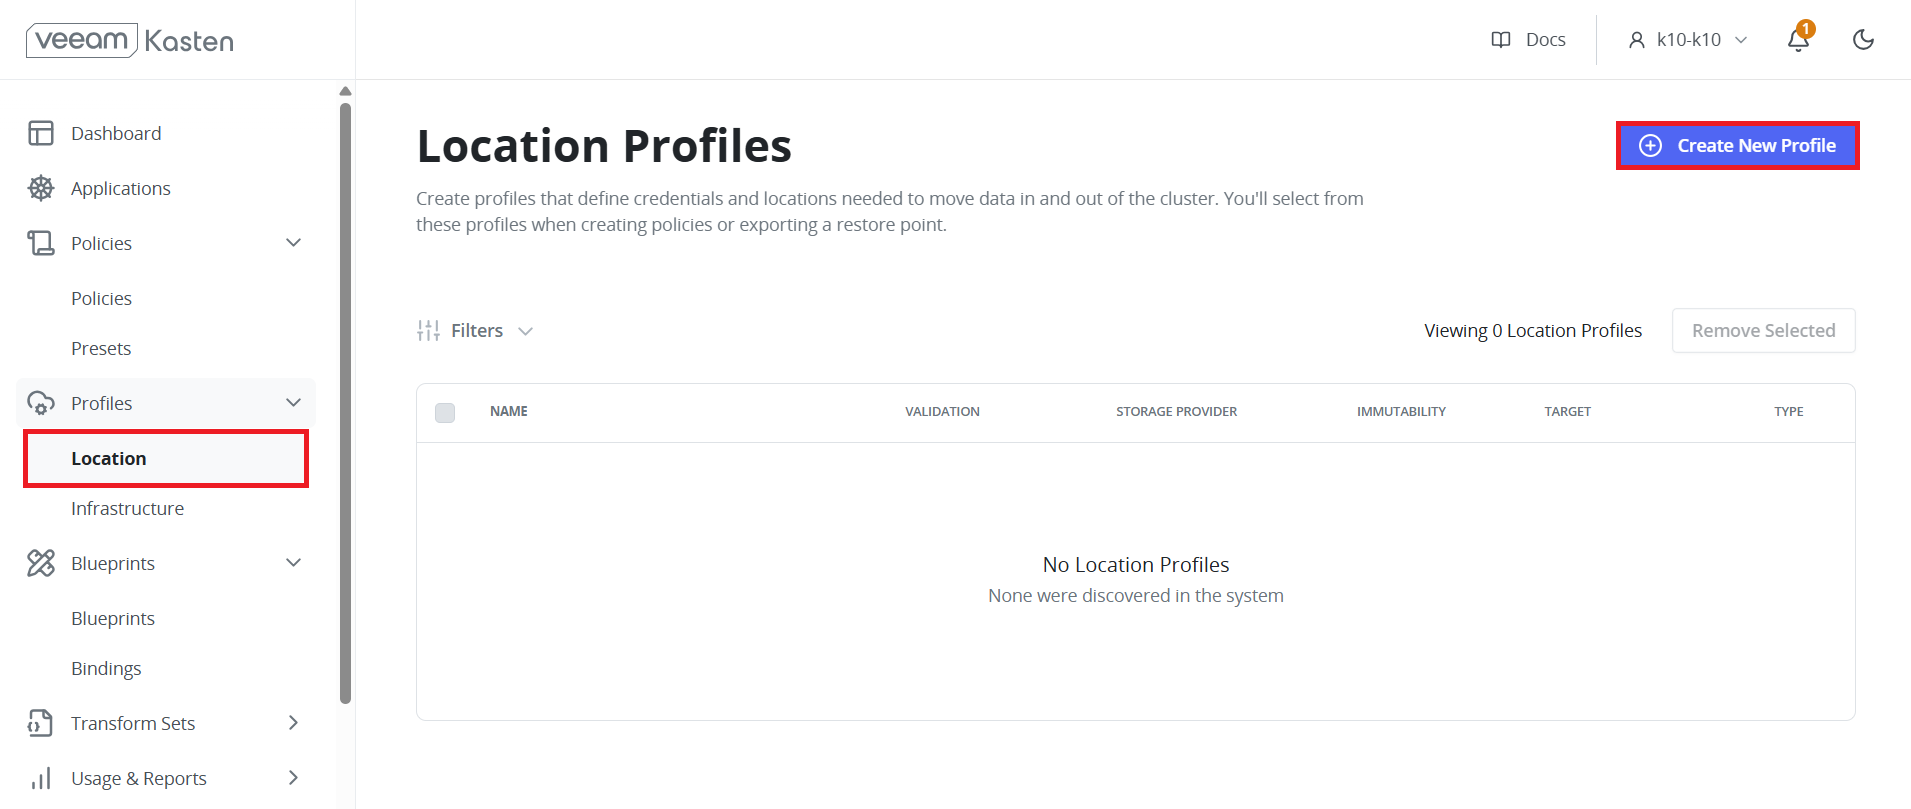
Task: Open Presets in the sidebar
Action: pos(101,348)
